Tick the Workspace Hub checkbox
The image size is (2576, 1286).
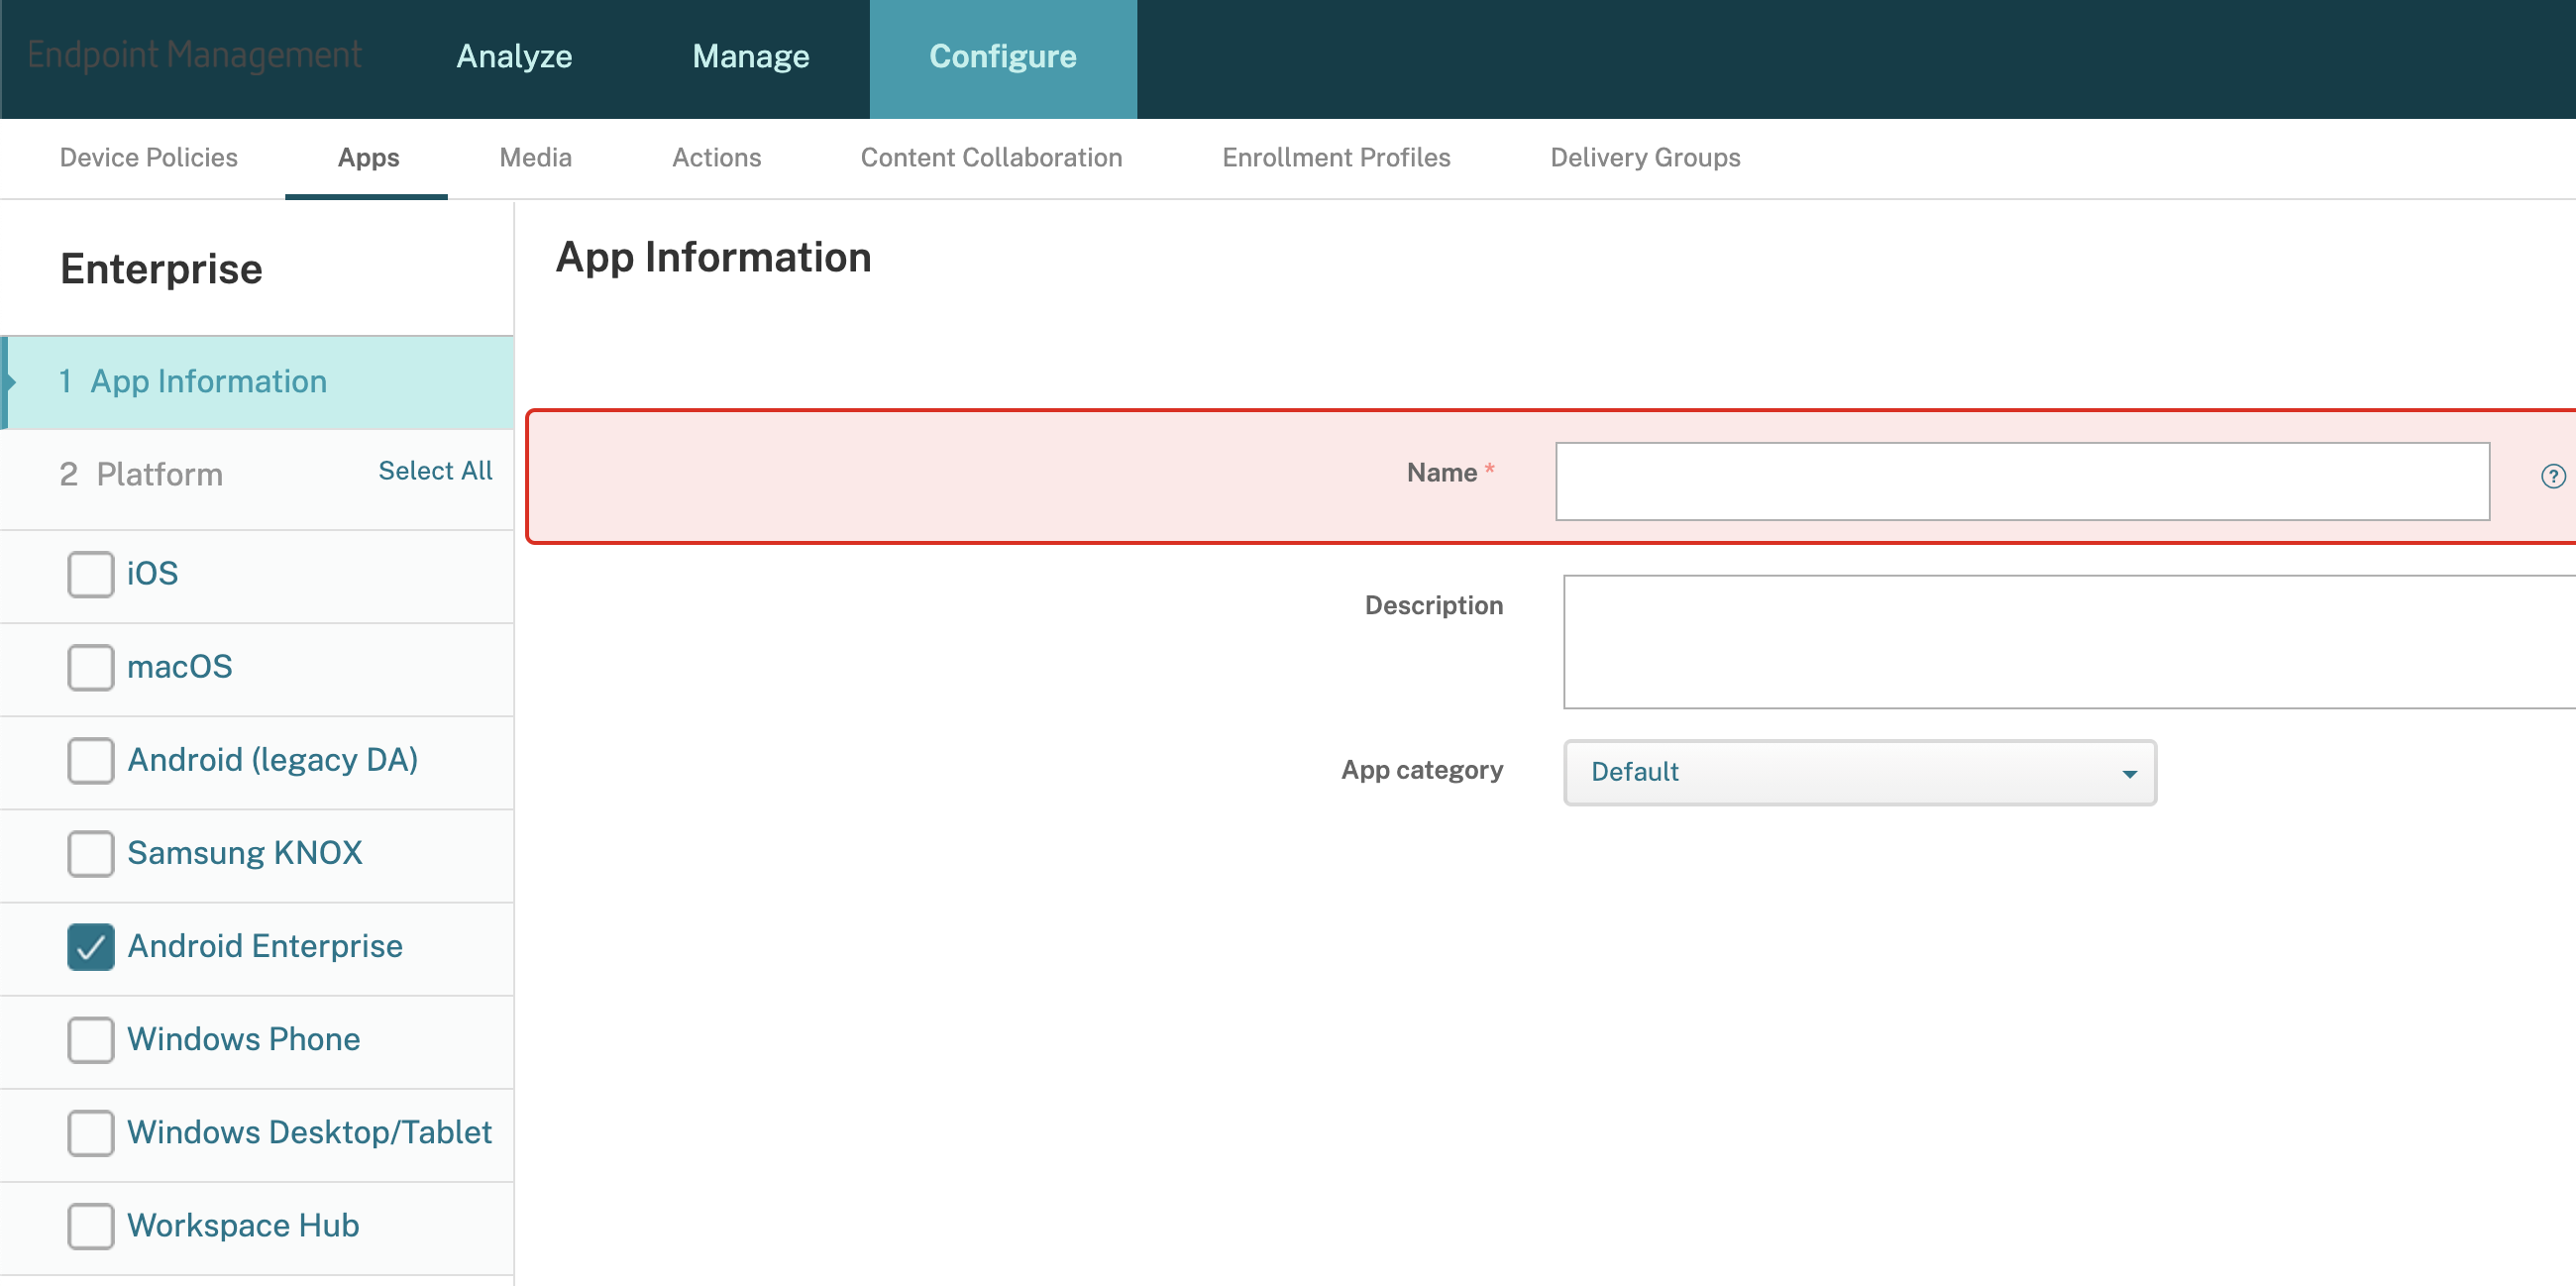click(x=90, y=1225)
